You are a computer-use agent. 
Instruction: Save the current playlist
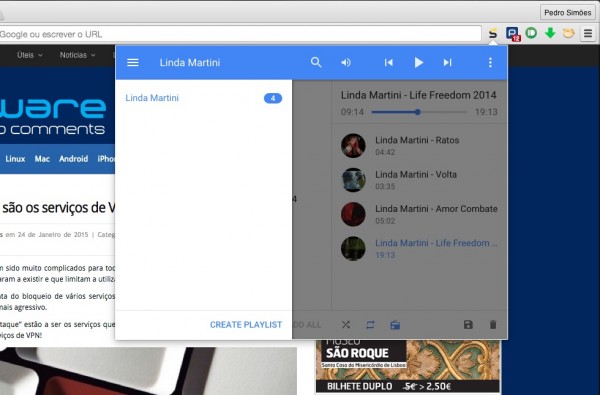click(x=468, y=325)
